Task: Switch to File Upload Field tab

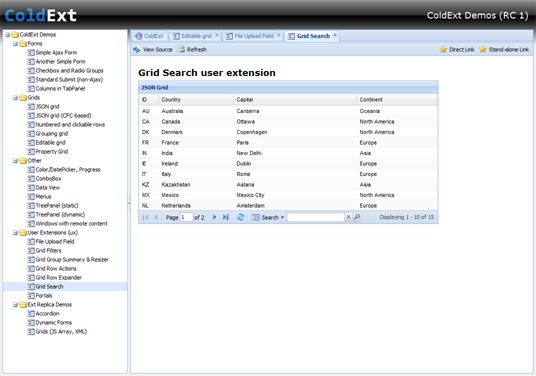Action: point(254,36)
